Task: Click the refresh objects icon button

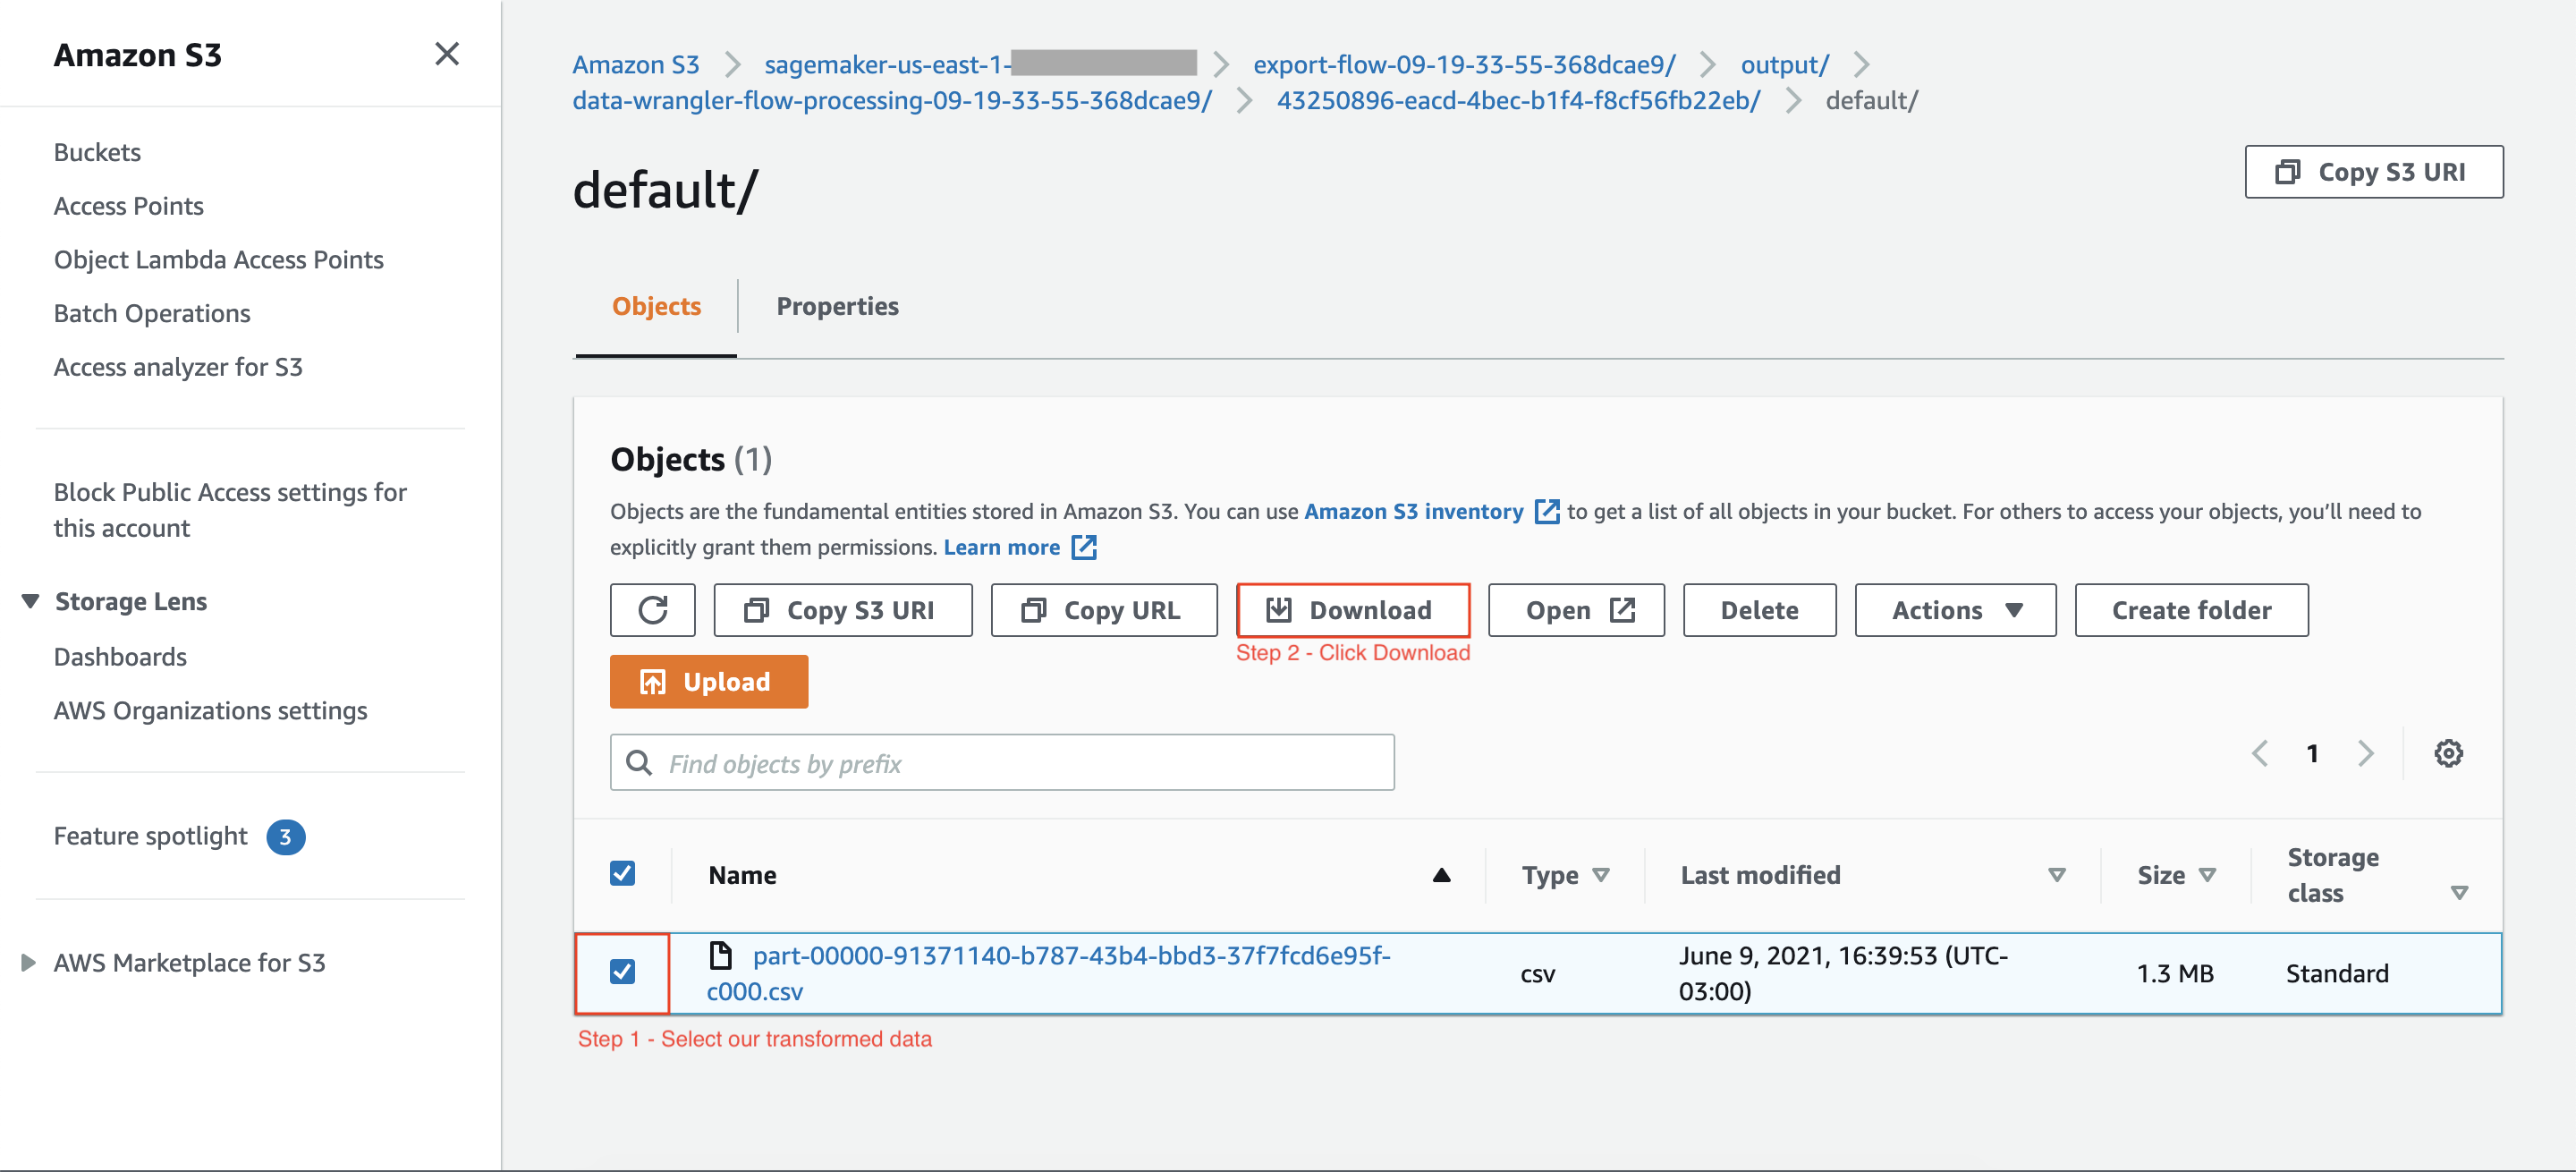Action: (652, 610)
